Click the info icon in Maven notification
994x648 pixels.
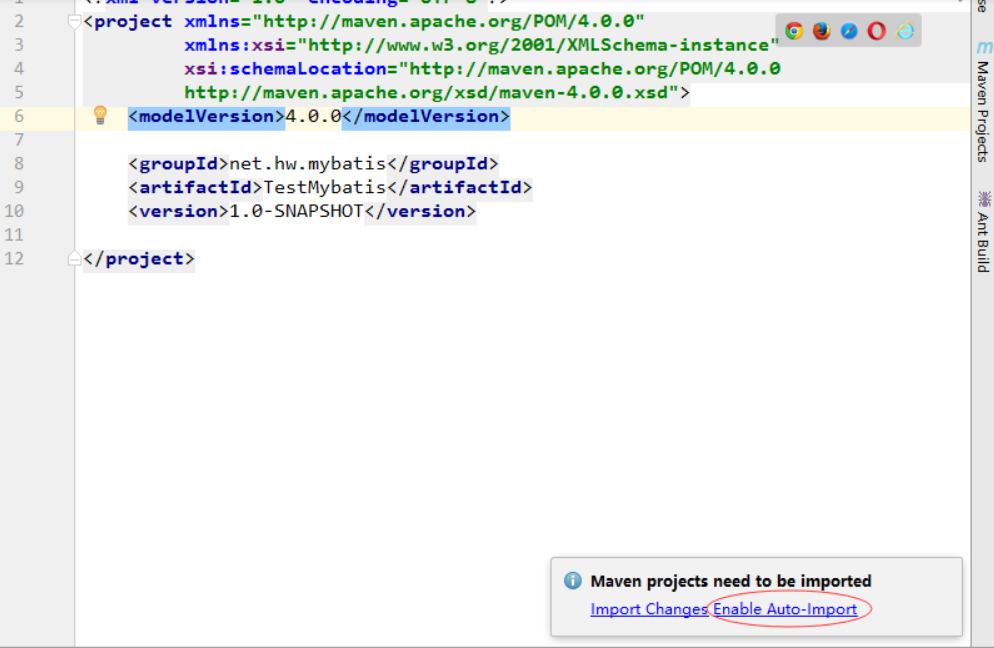click(x=572, y=581)
